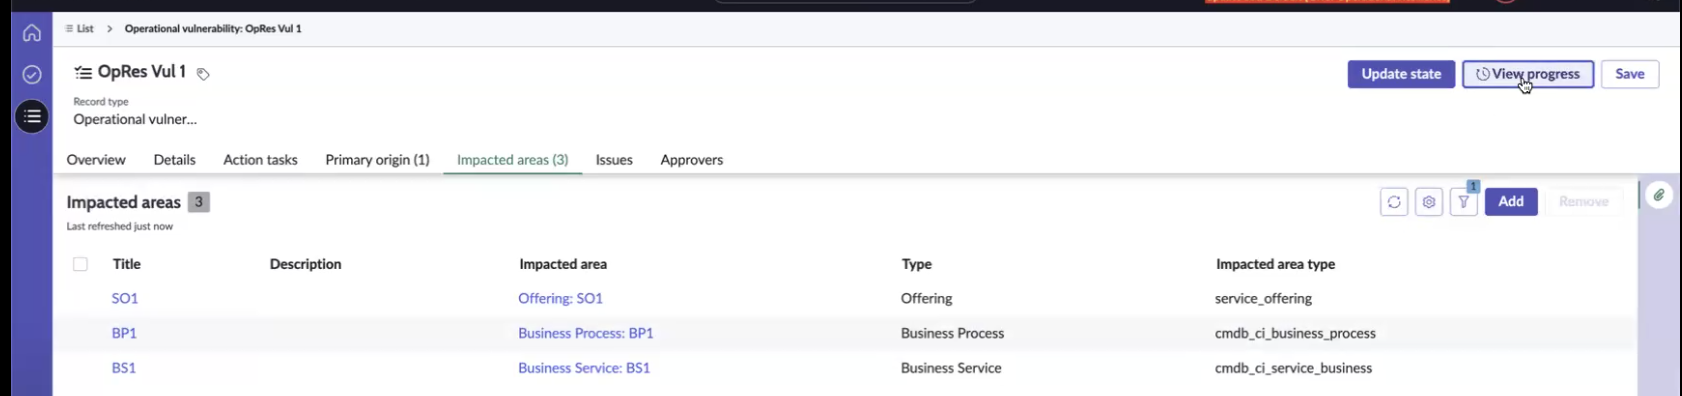
Task: Click the Business Service type cell
Action: coord(951,368)
